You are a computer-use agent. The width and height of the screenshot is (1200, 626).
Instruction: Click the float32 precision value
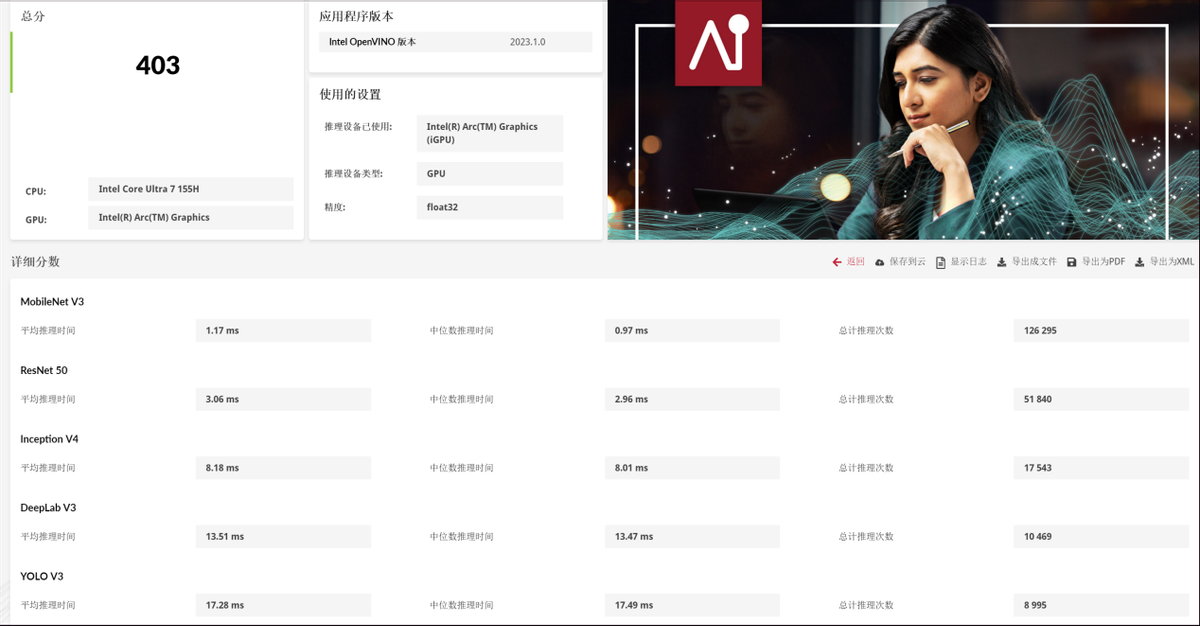(x=489, y=208)
